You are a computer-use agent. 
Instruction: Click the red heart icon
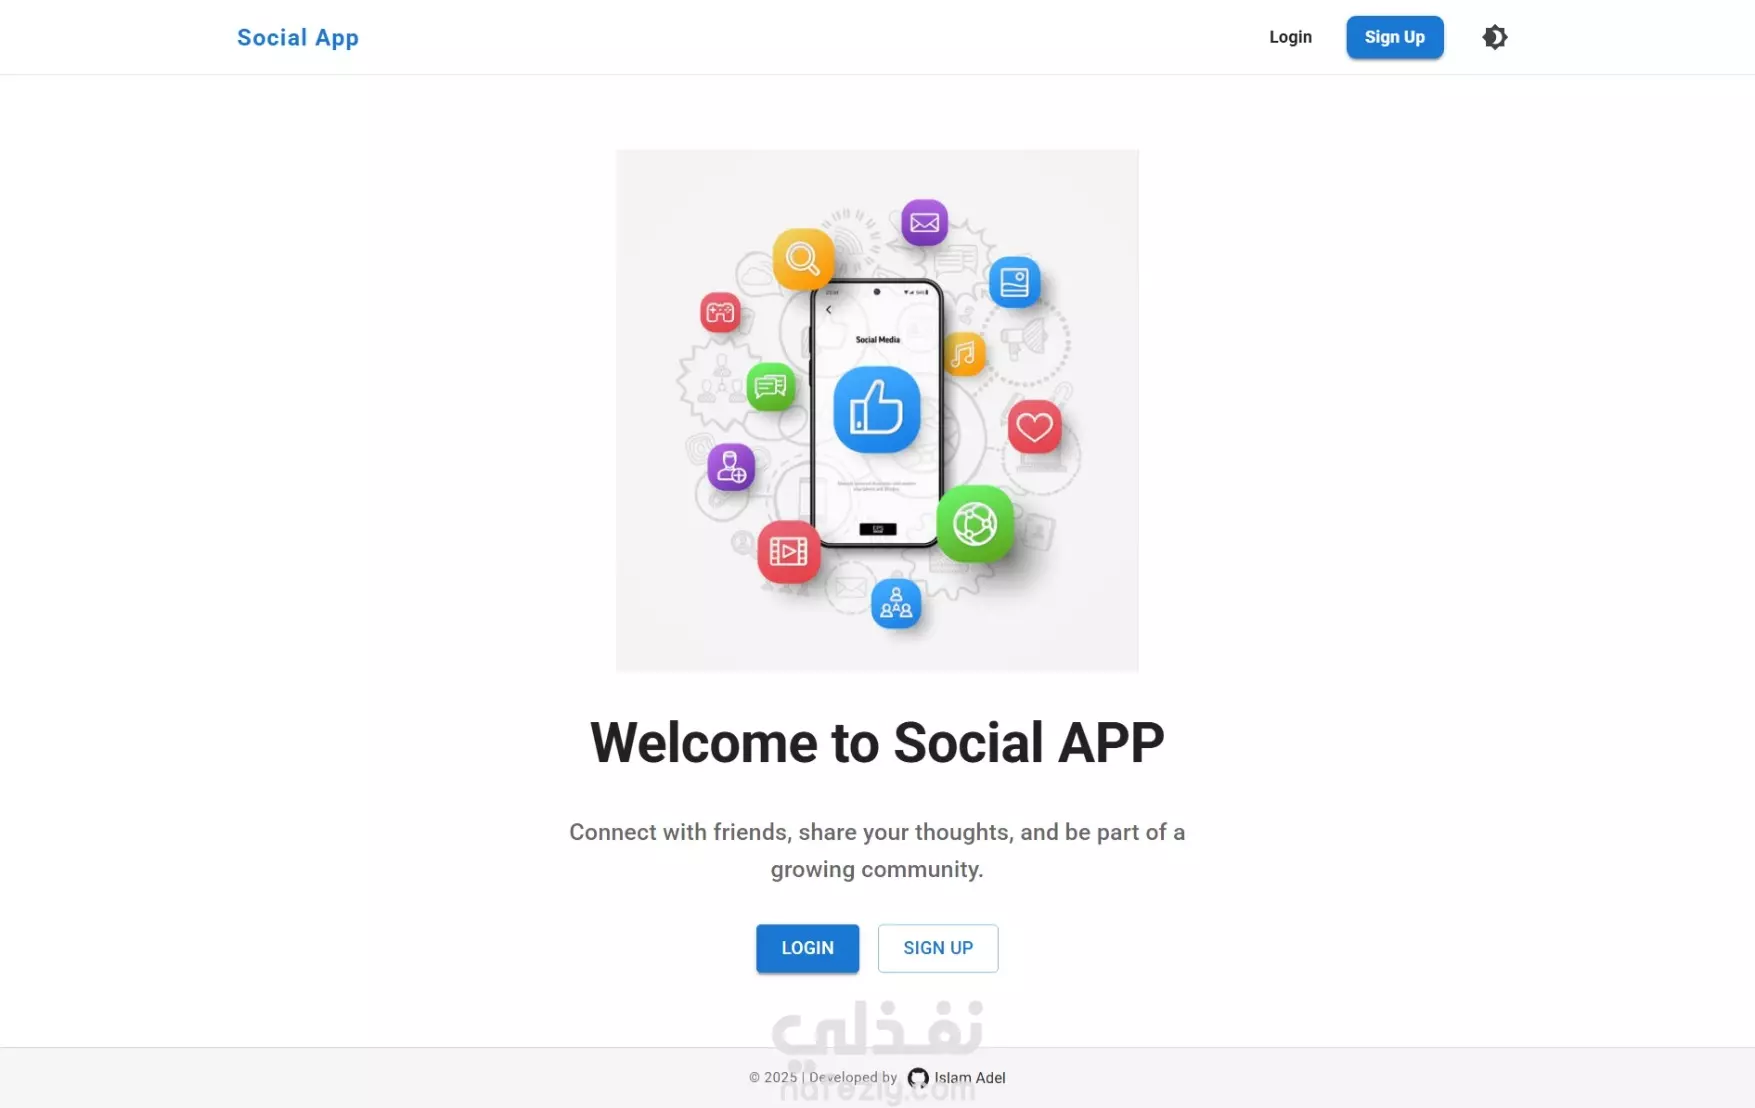[1034, 427]
